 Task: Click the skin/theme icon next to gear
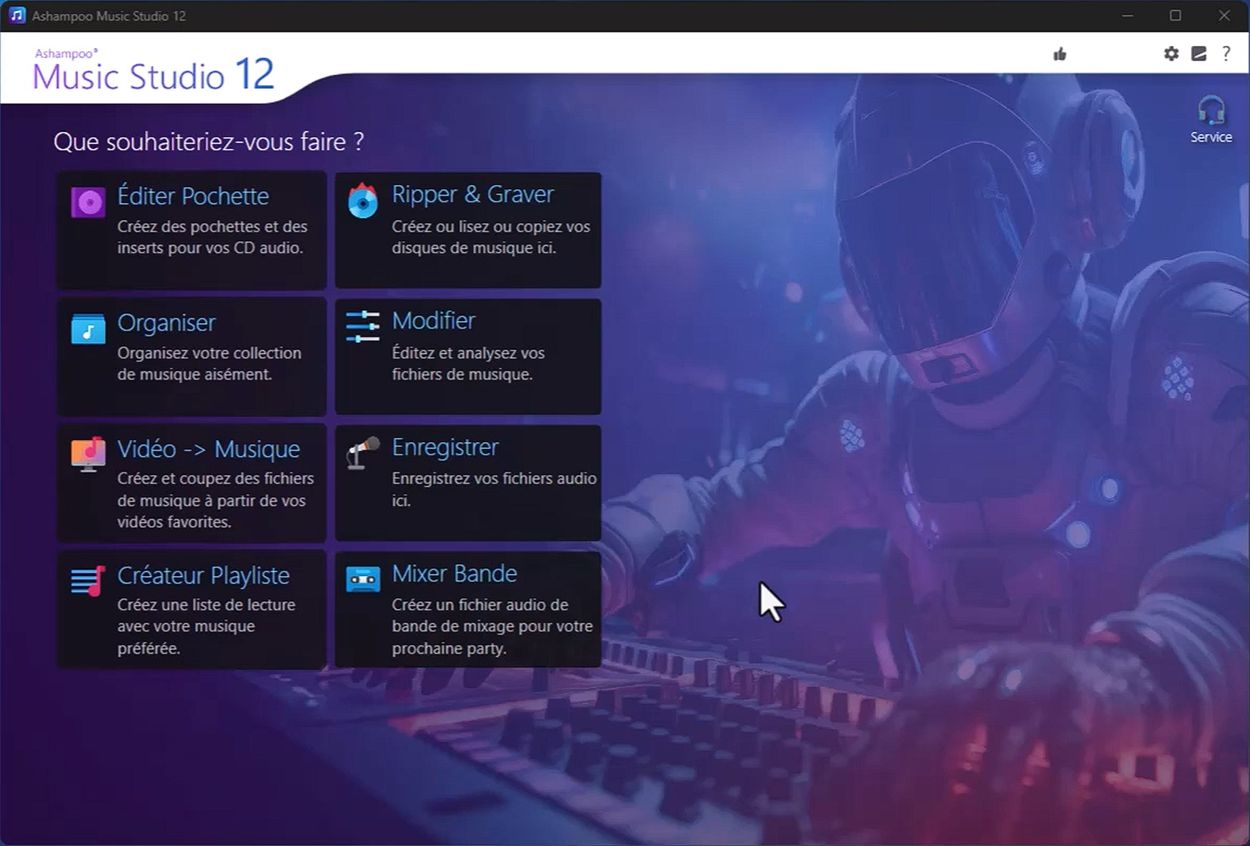click(1199, 54)
